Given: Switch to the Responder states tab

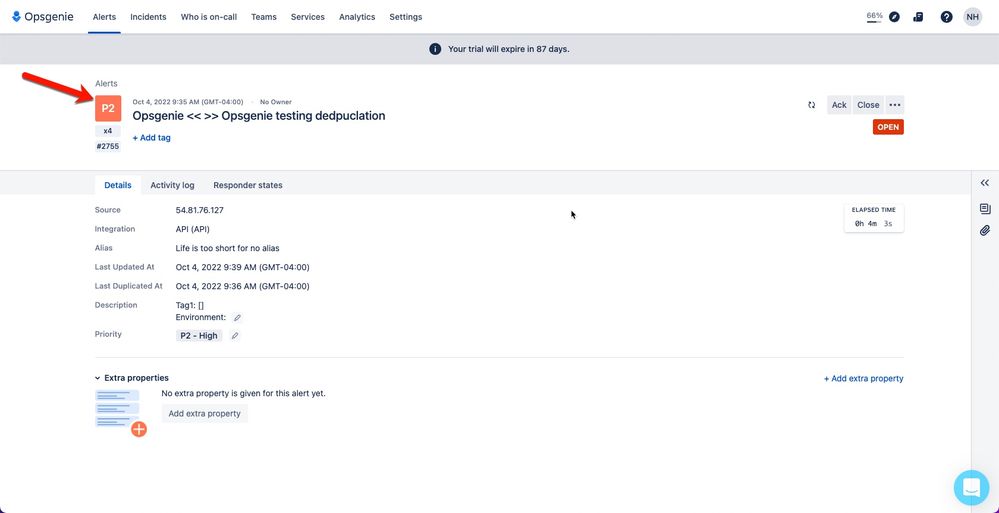Looking at the screenshot, I should 248,185.
